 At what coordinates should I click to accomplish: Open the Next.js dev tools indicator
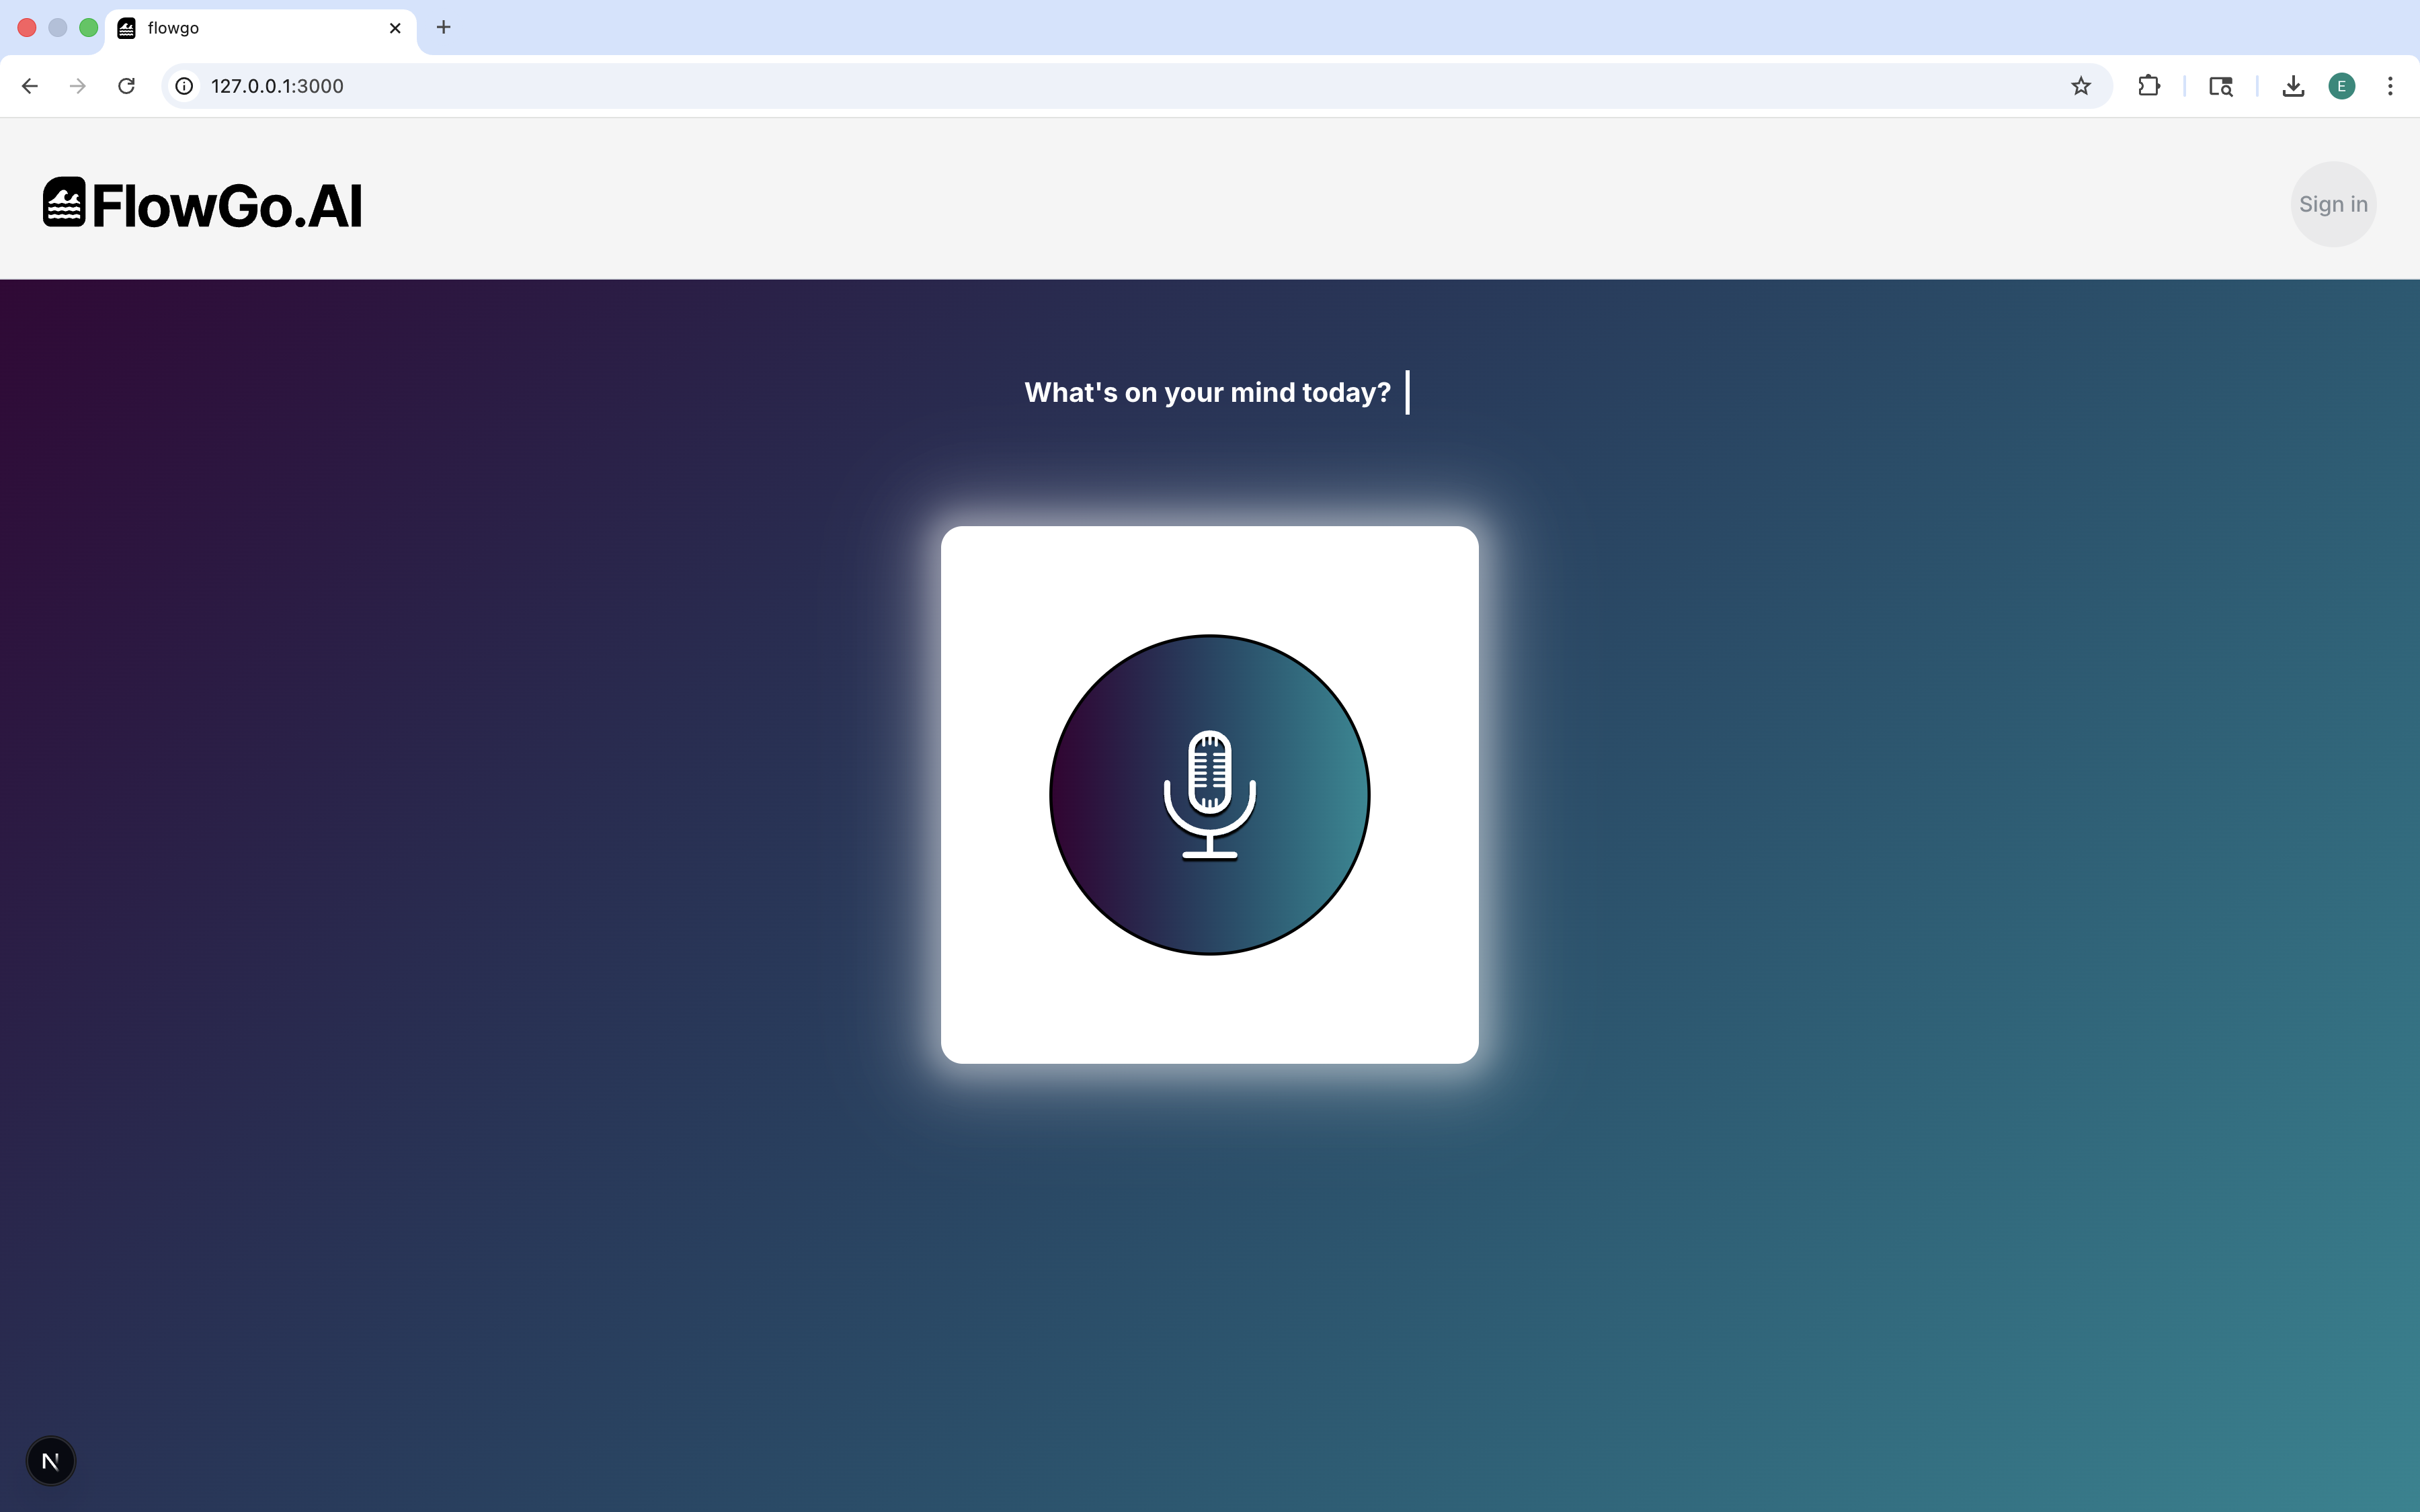[x=51, y=1461]
